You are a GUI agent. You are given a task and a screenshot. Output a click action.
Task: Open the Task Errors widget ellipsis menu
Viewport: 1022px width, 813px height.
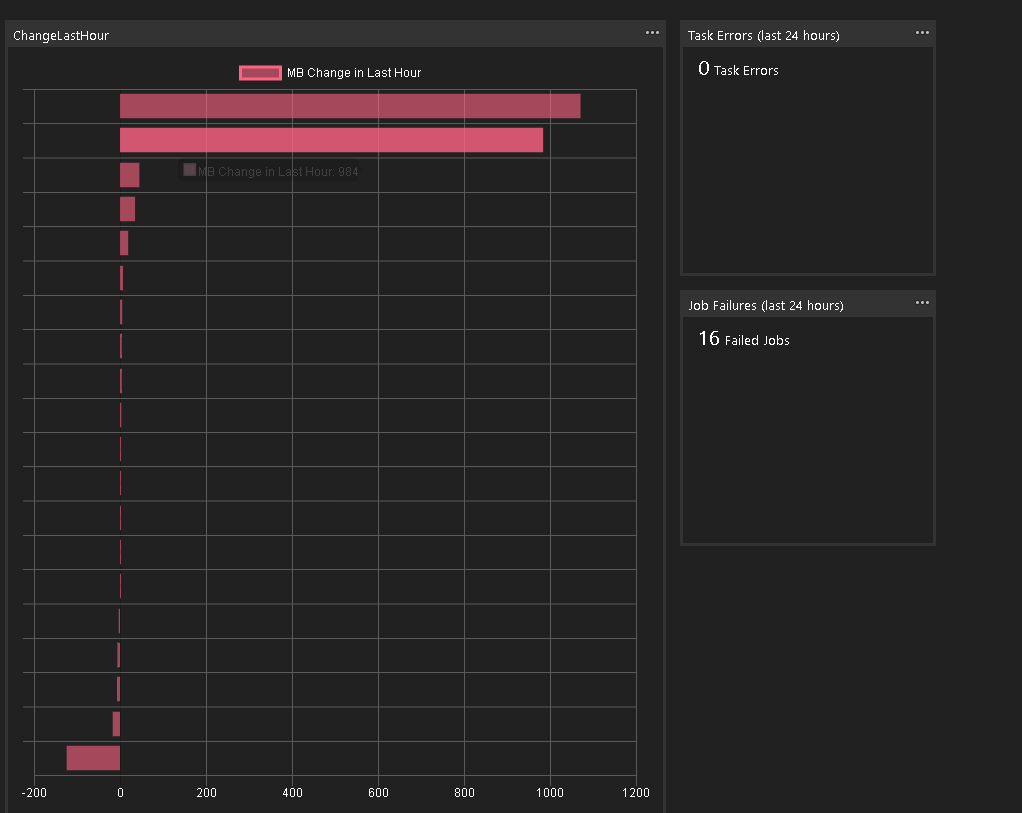click(922, 33)
